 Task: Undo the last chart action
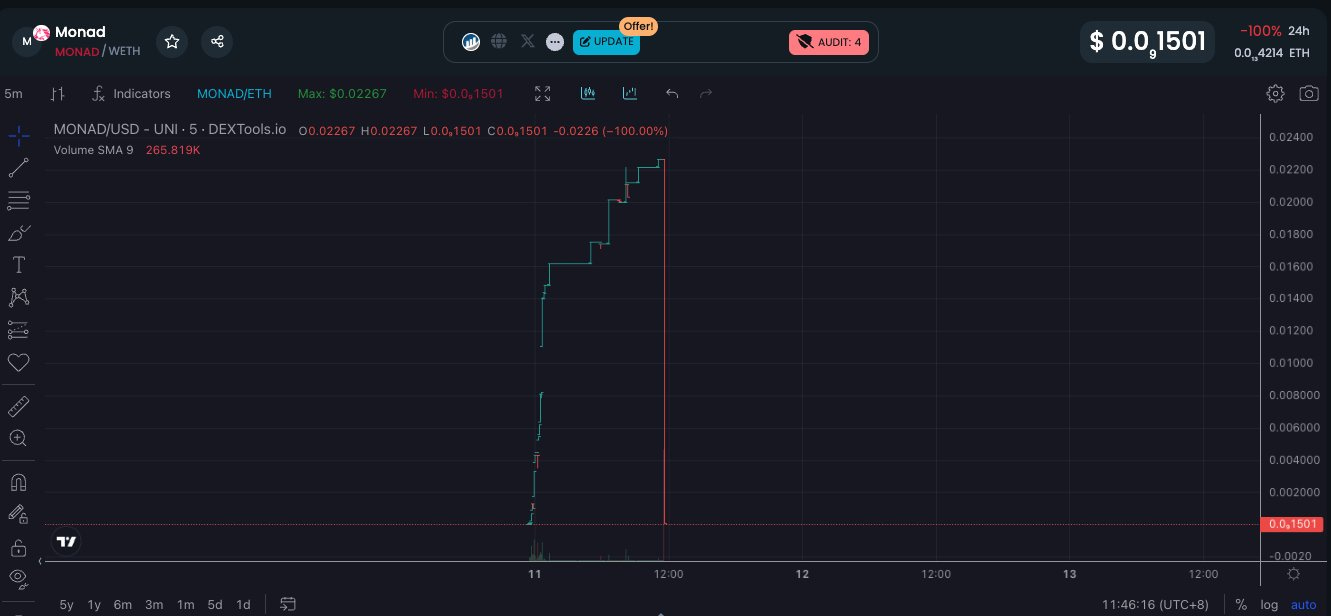click(672, 93)
